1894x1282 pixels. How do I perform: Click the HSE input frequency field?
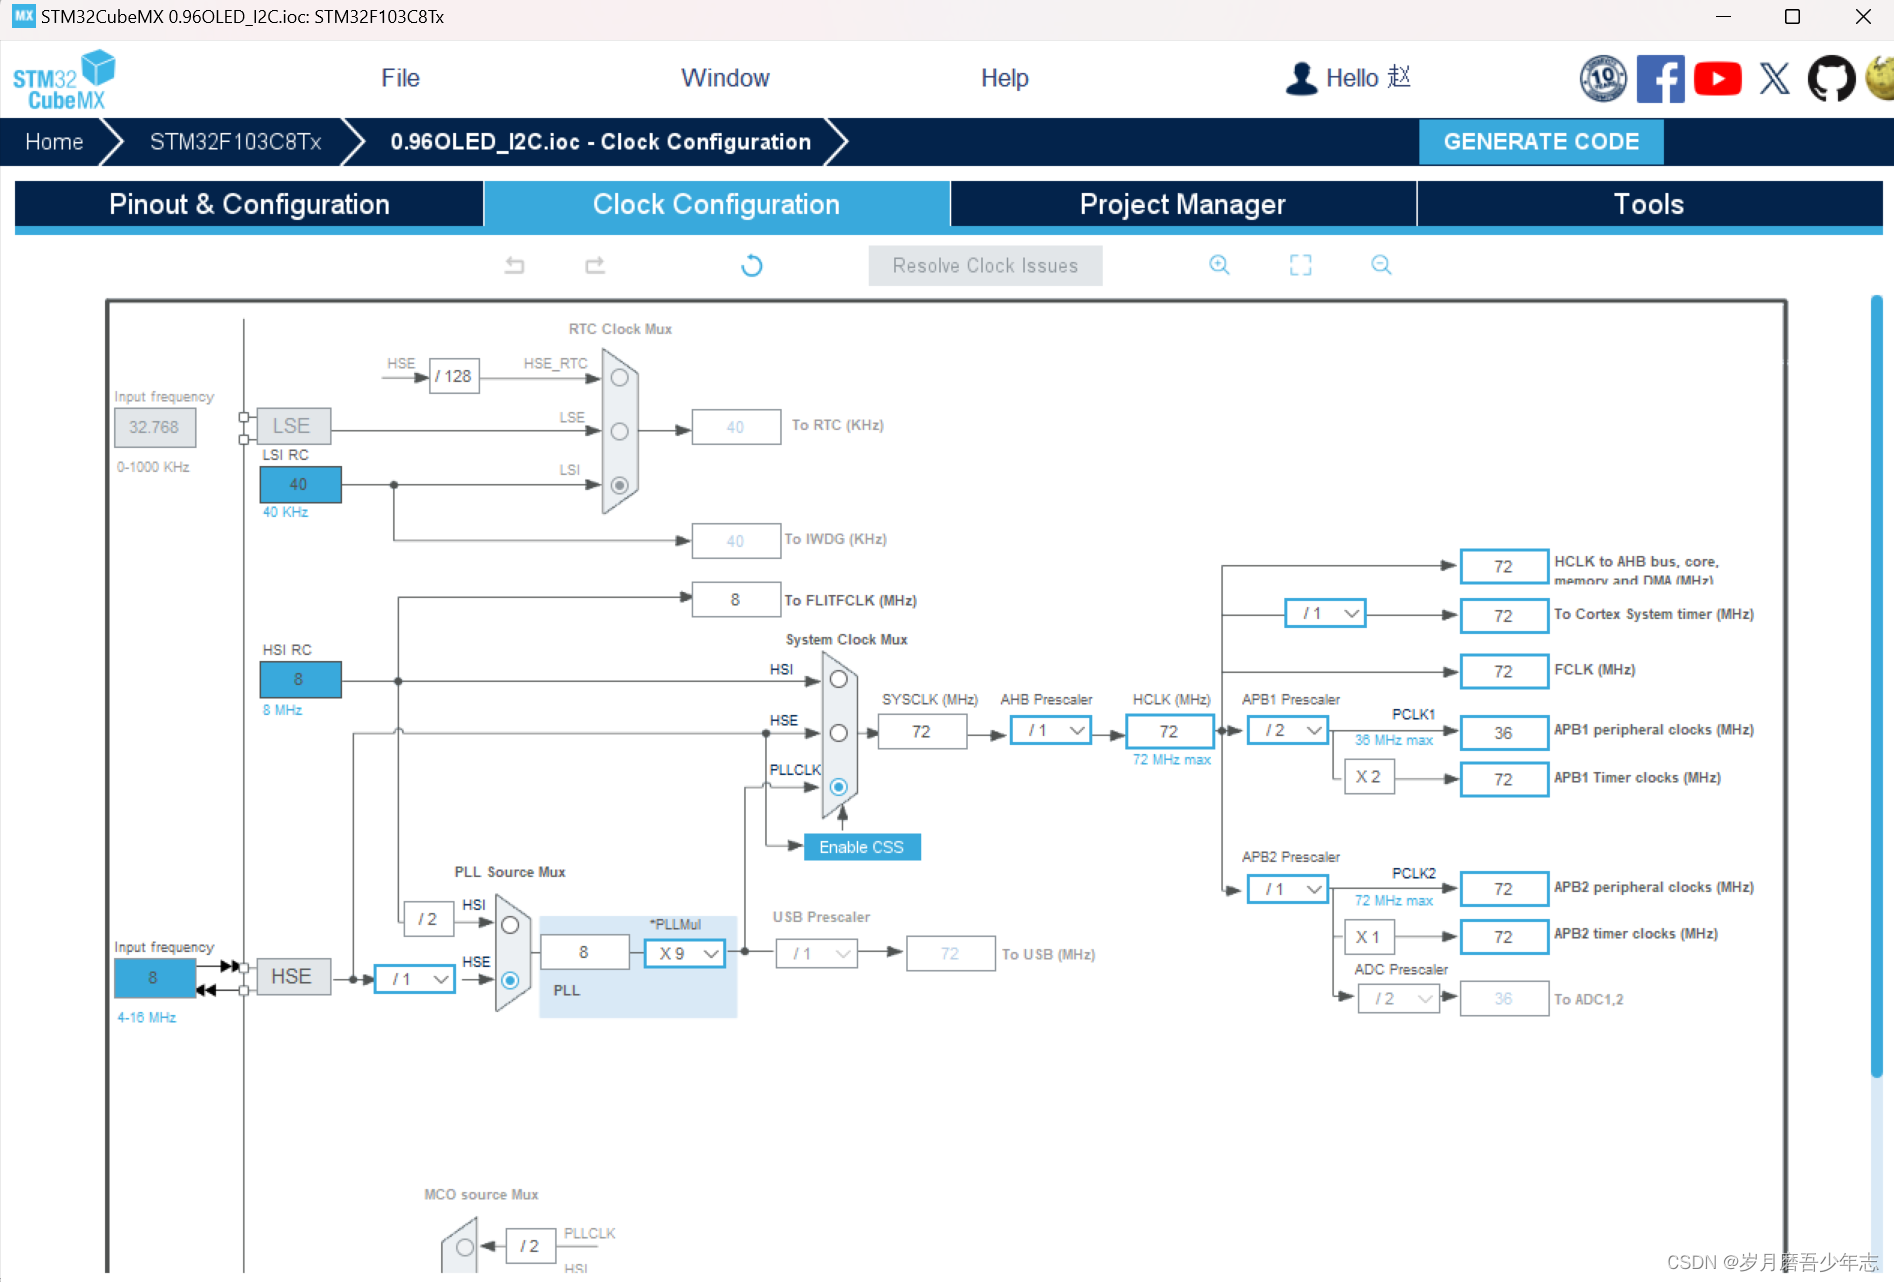(154, 978)
